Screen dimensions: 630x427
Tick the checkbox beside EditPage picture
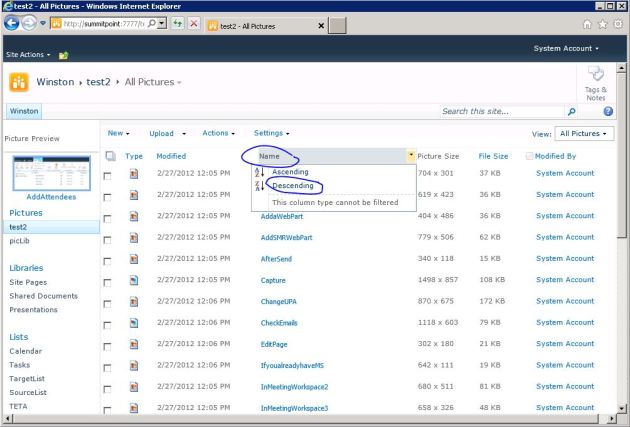109,344
